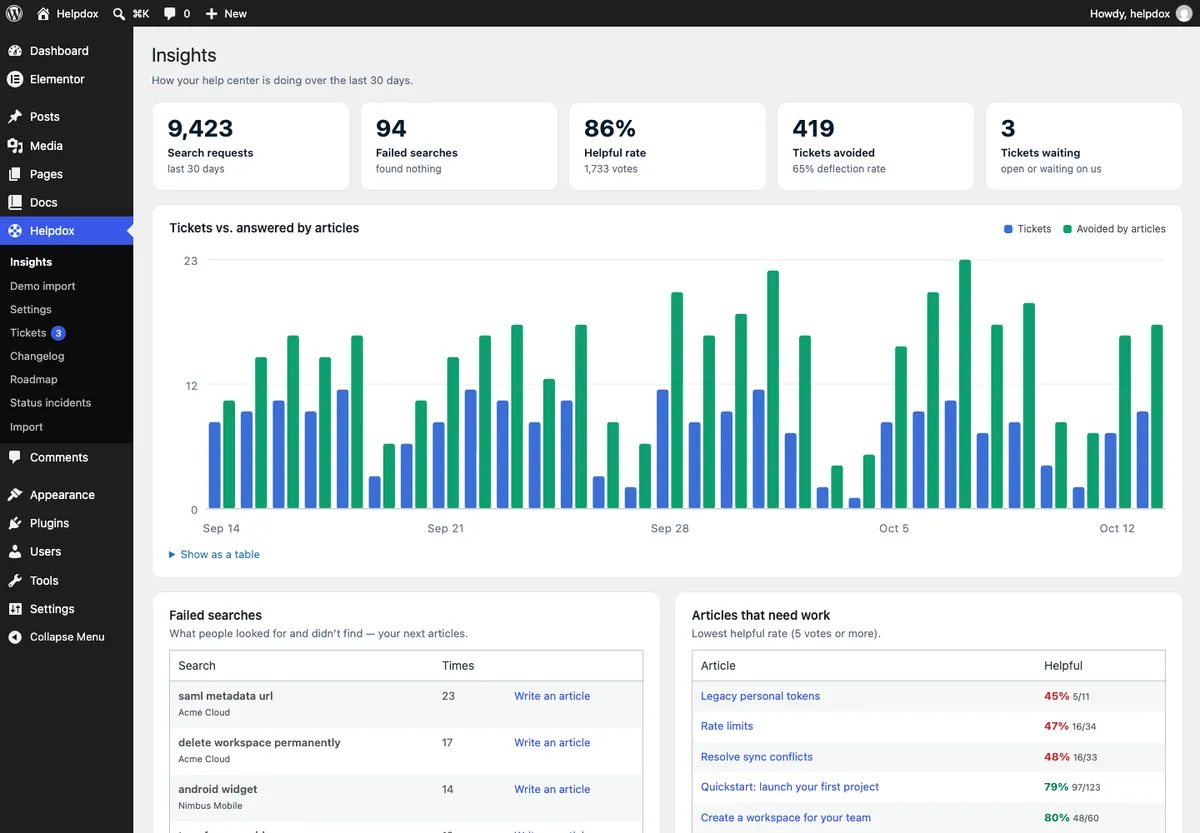Click the Comments icon in sidebar
1200x833 pixels.
[x=15, y=457]
